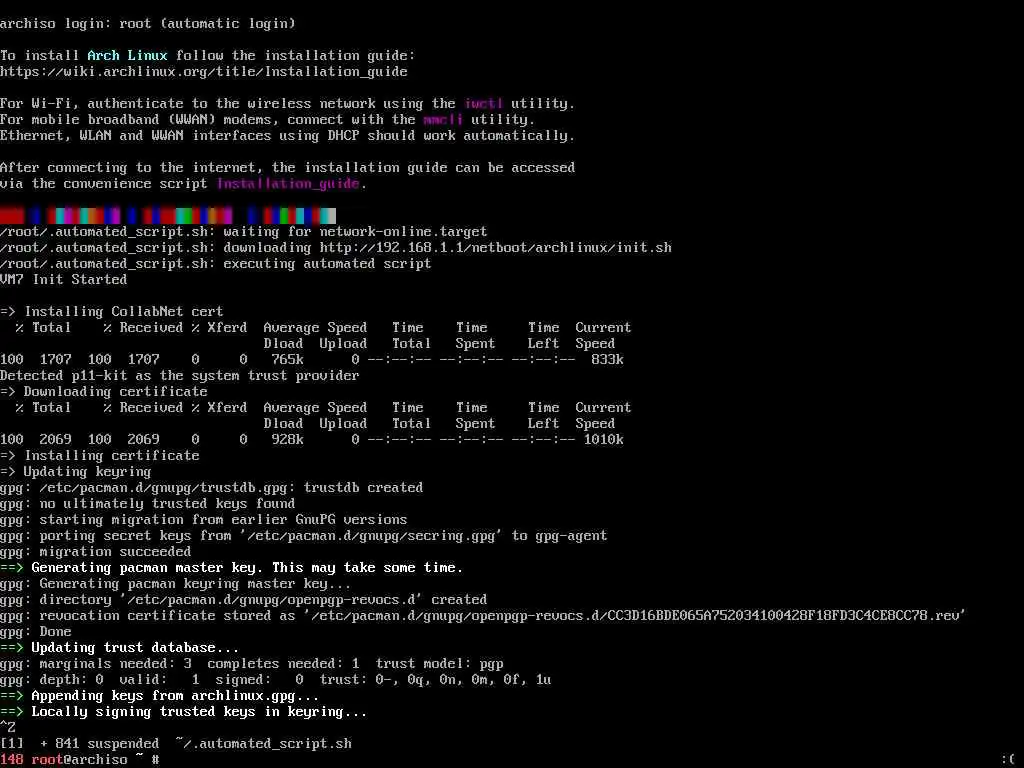This screenshot has width=1024, height=768.
Task: Click the line starting 'Ethernet, WLAN and WWAN interfaces'
Action: coord(287,136)
